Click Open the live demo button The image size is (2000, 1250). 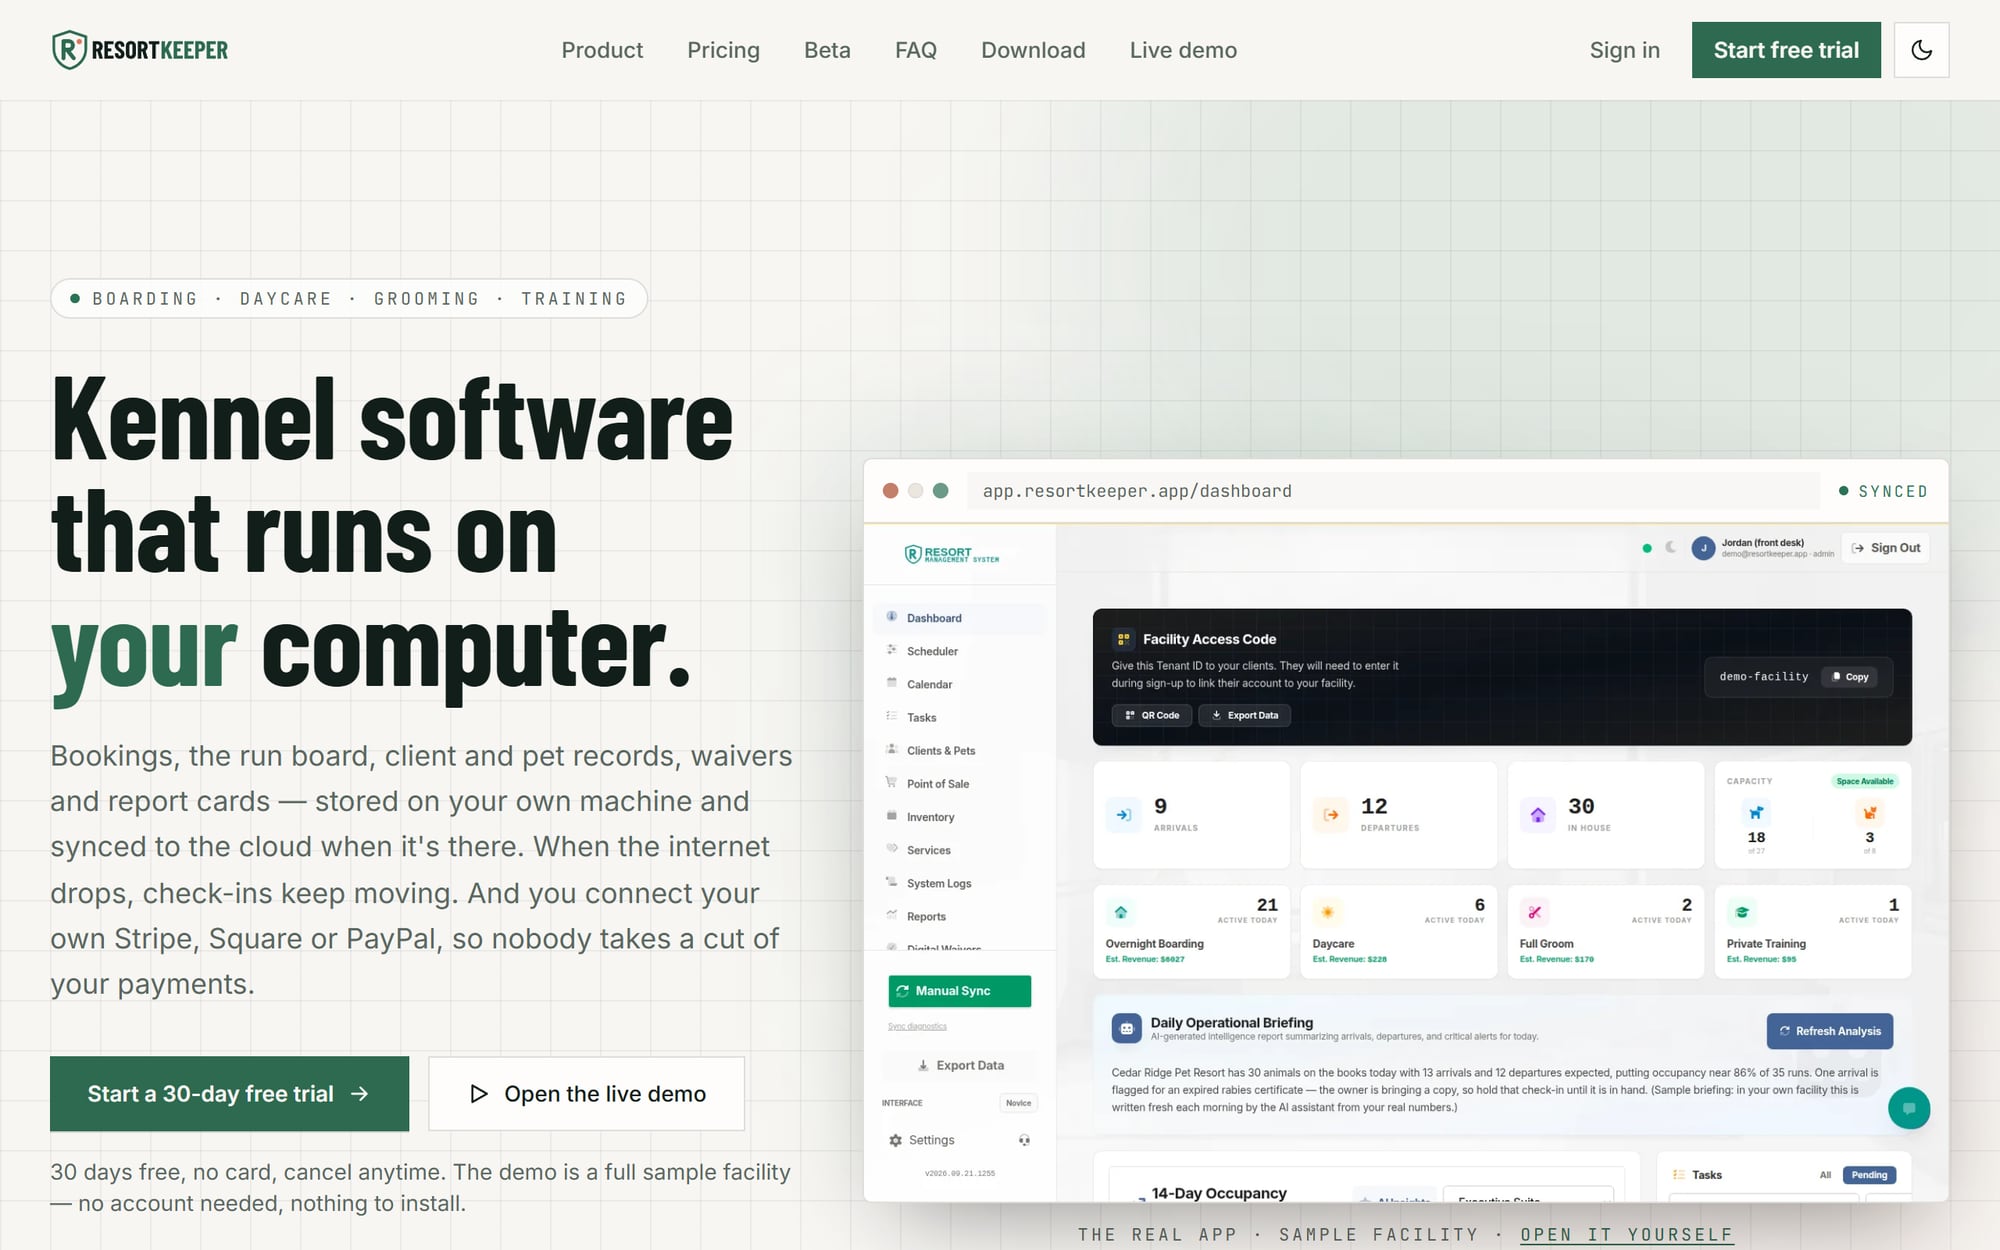(587, 1094)
